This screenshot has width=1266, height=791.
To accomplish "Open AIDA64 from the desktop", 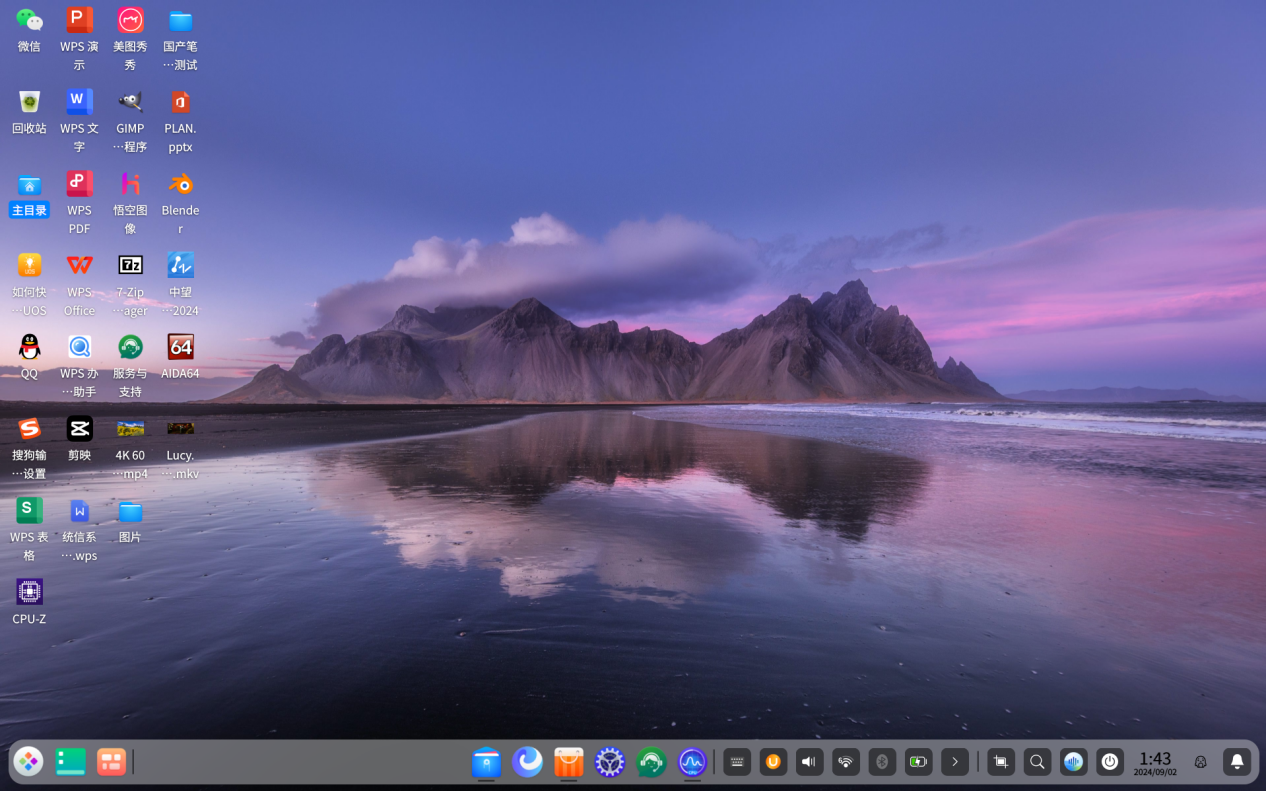I will pyautogui.click(x=180, y=347).
